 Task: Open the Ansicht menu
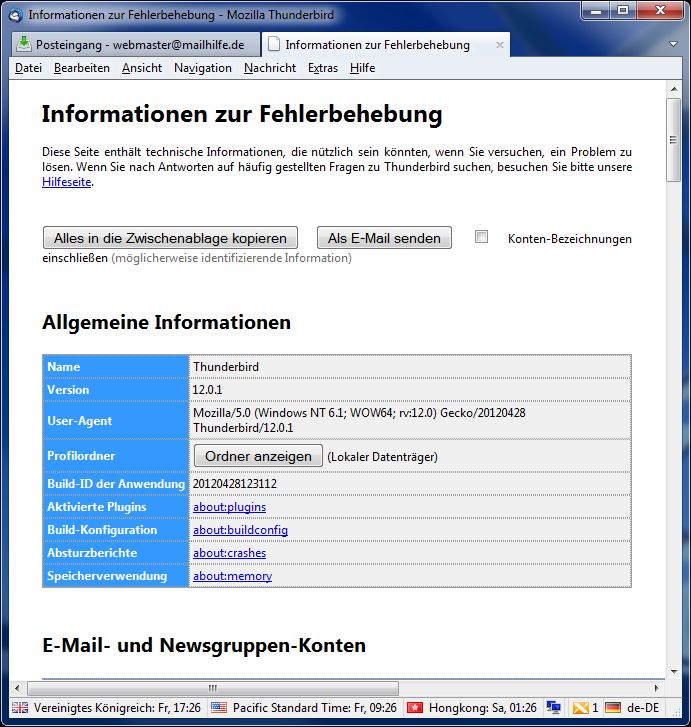tap(142, 68)
